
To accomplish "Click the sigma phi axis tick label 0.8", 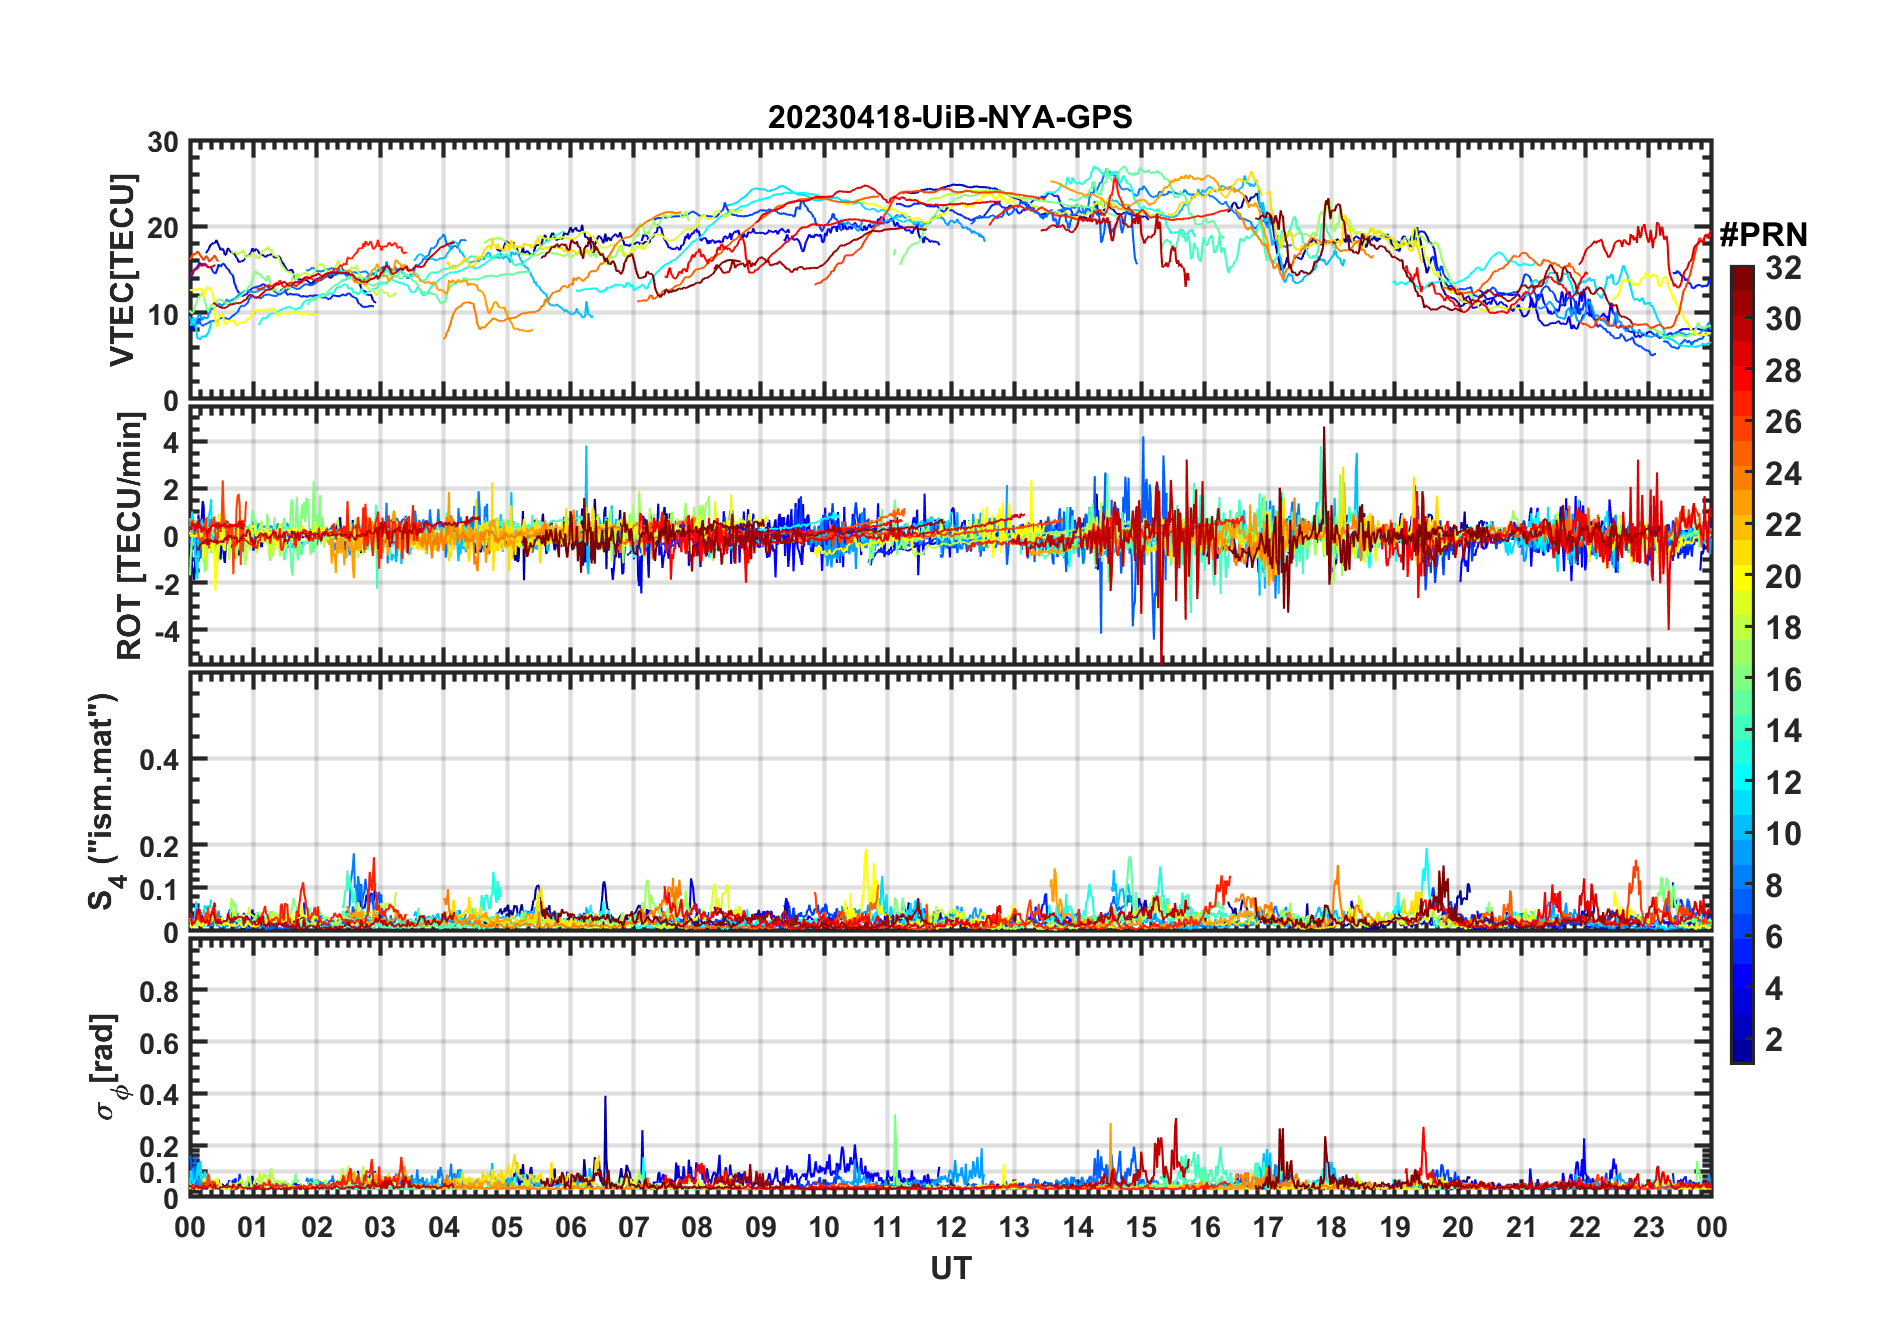I will (159, 991).
